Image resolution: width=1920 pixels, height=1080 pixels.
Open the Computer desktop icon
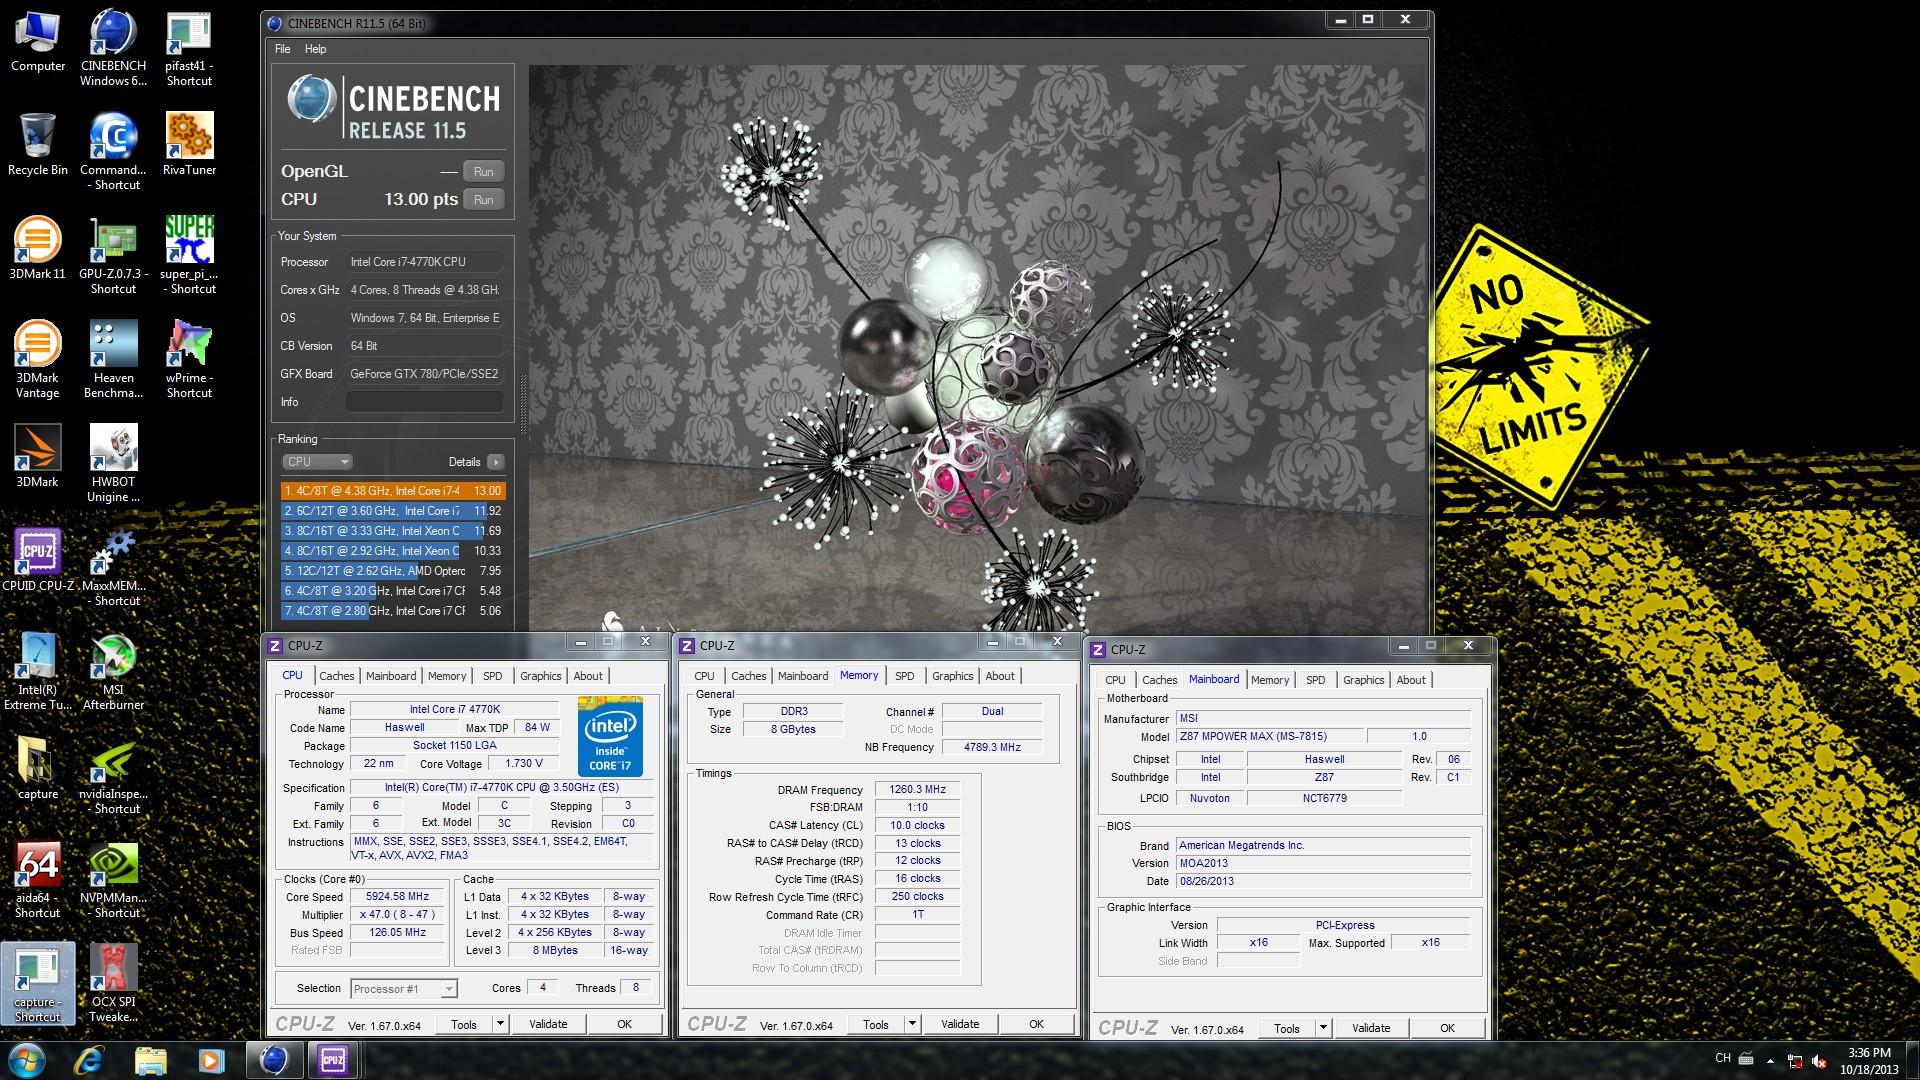[38, 42]
